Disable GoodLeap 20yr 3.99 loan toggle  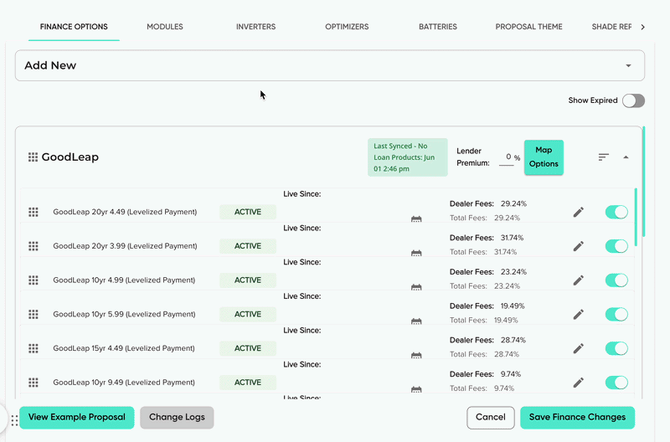point(617,246)
